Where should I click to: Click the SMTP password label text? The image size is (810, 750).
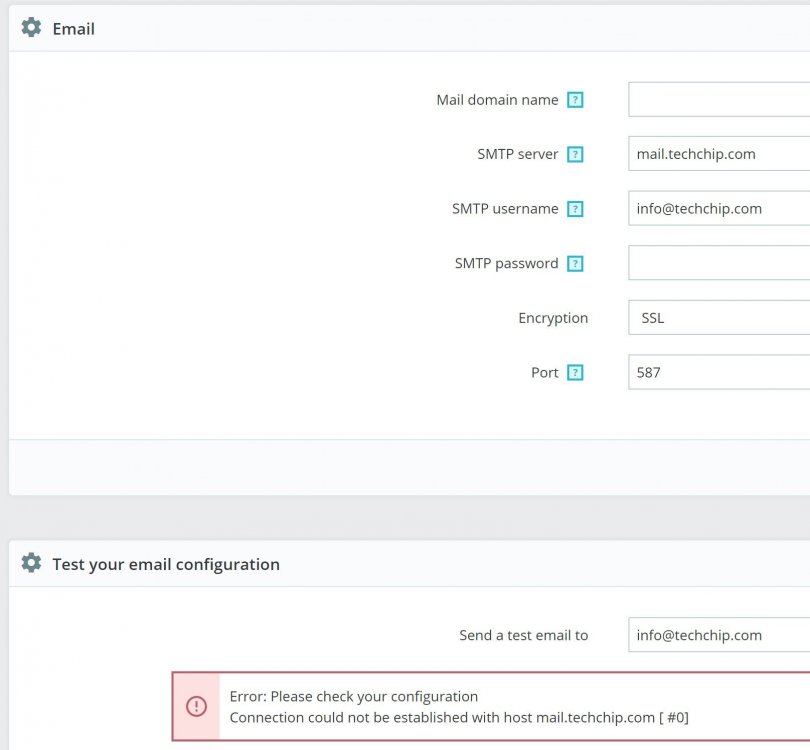coord(506,264)
